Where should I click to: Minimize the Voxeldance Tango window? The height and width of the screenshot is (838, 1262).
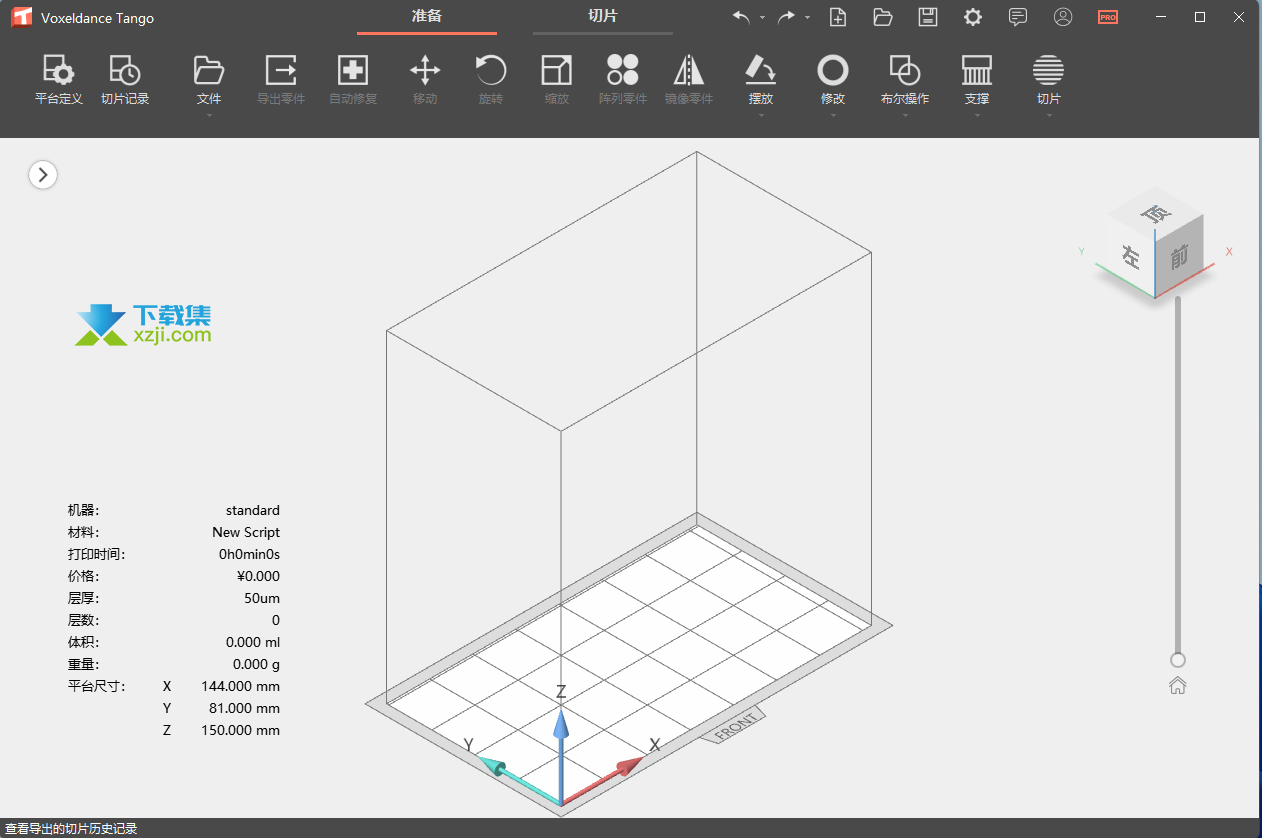click(x=1161, y=17)
